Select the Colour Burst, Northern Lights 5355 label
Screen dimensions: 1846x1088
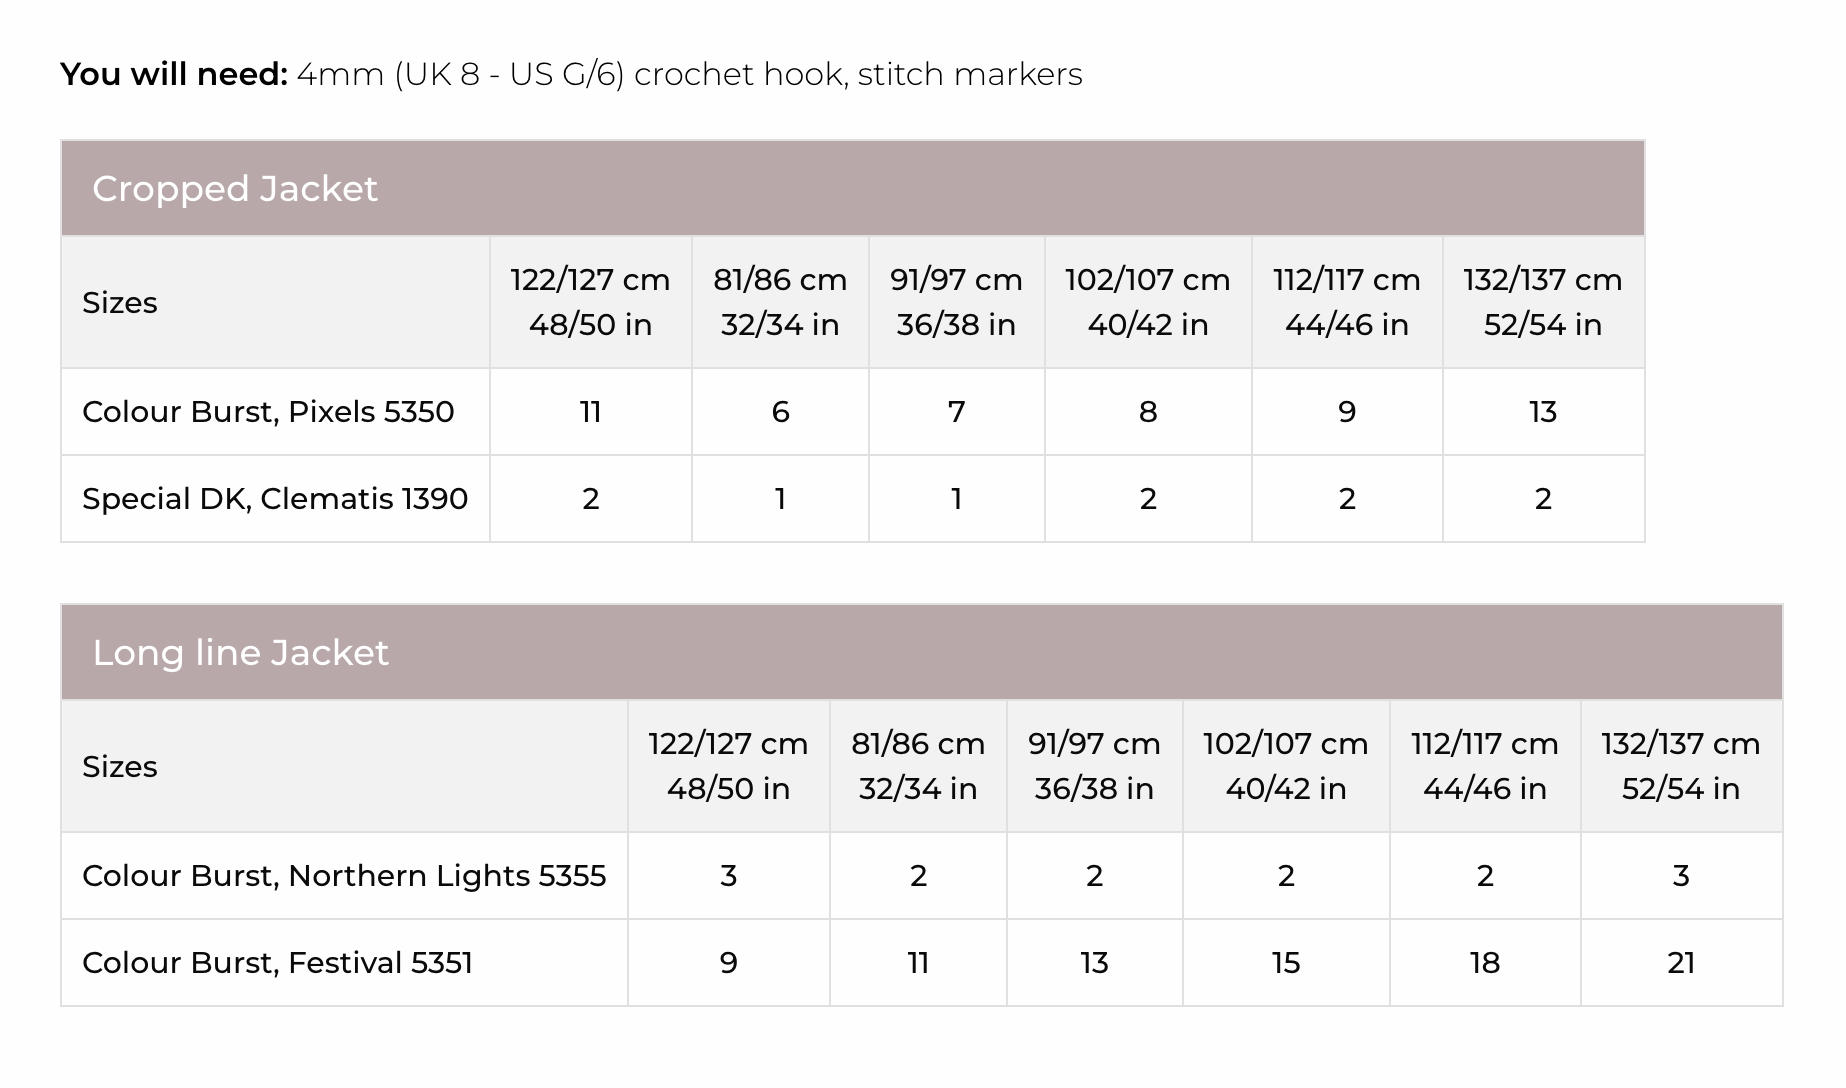point(344,875)
